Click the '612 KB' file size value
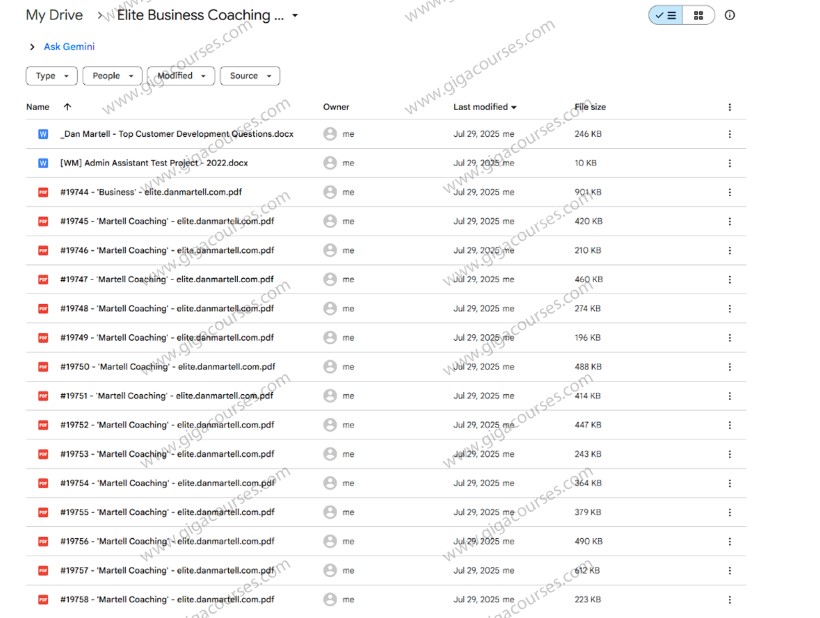The image size is (820, 618). pyautogui.click(x=587, y=570)
